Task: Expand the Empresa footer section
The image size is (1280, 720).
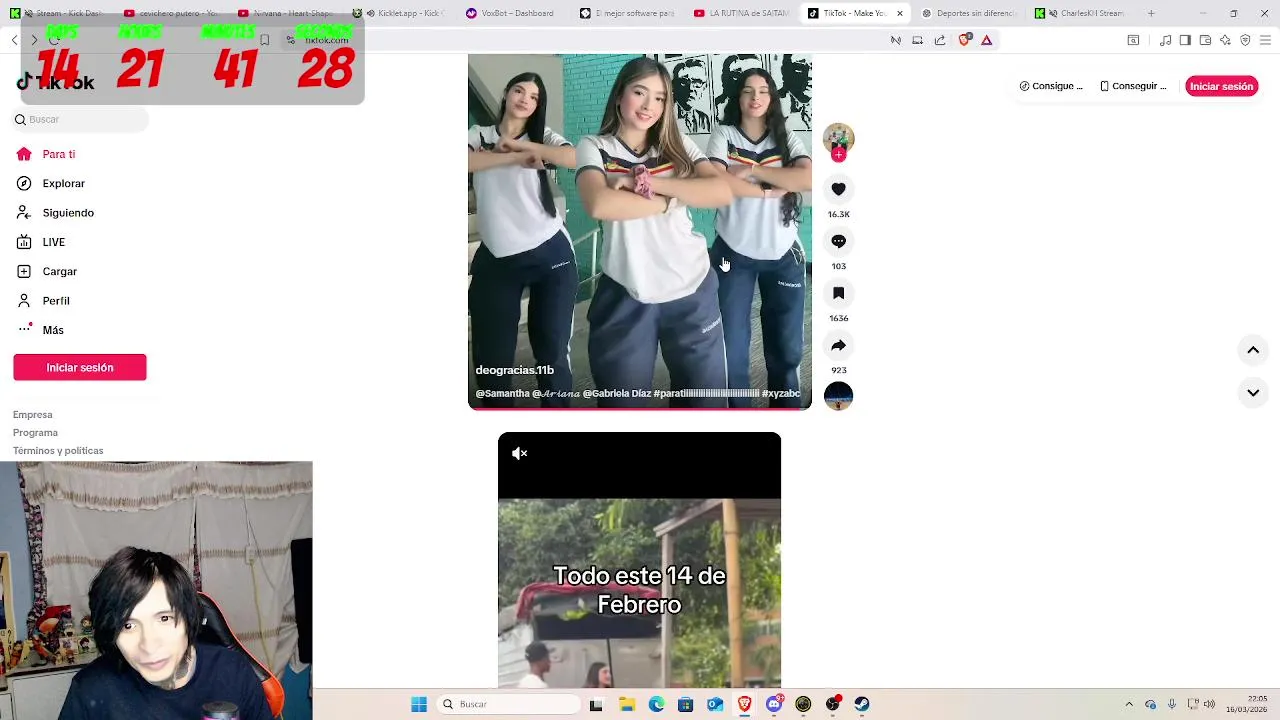Action: pyautogui.click(x=33, y=415)
